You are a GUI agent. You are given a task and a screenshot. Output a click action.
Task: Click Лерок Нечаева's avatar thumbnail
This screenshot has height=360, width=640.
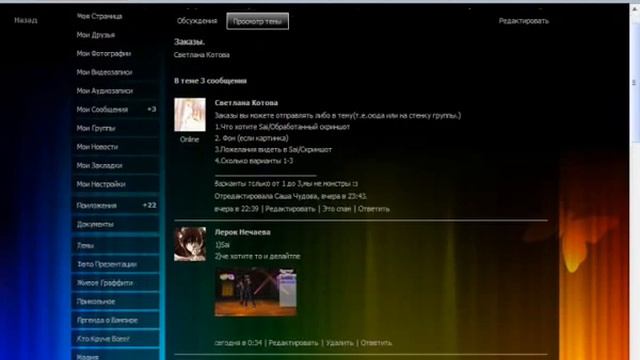coord(190,244)
